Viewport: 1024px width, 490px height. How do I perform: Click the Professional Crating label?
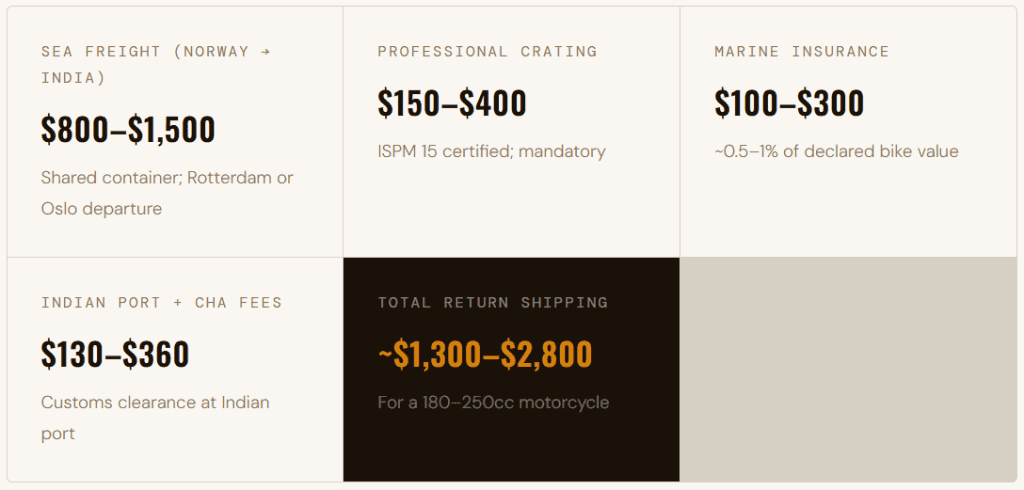coord(487,51)
